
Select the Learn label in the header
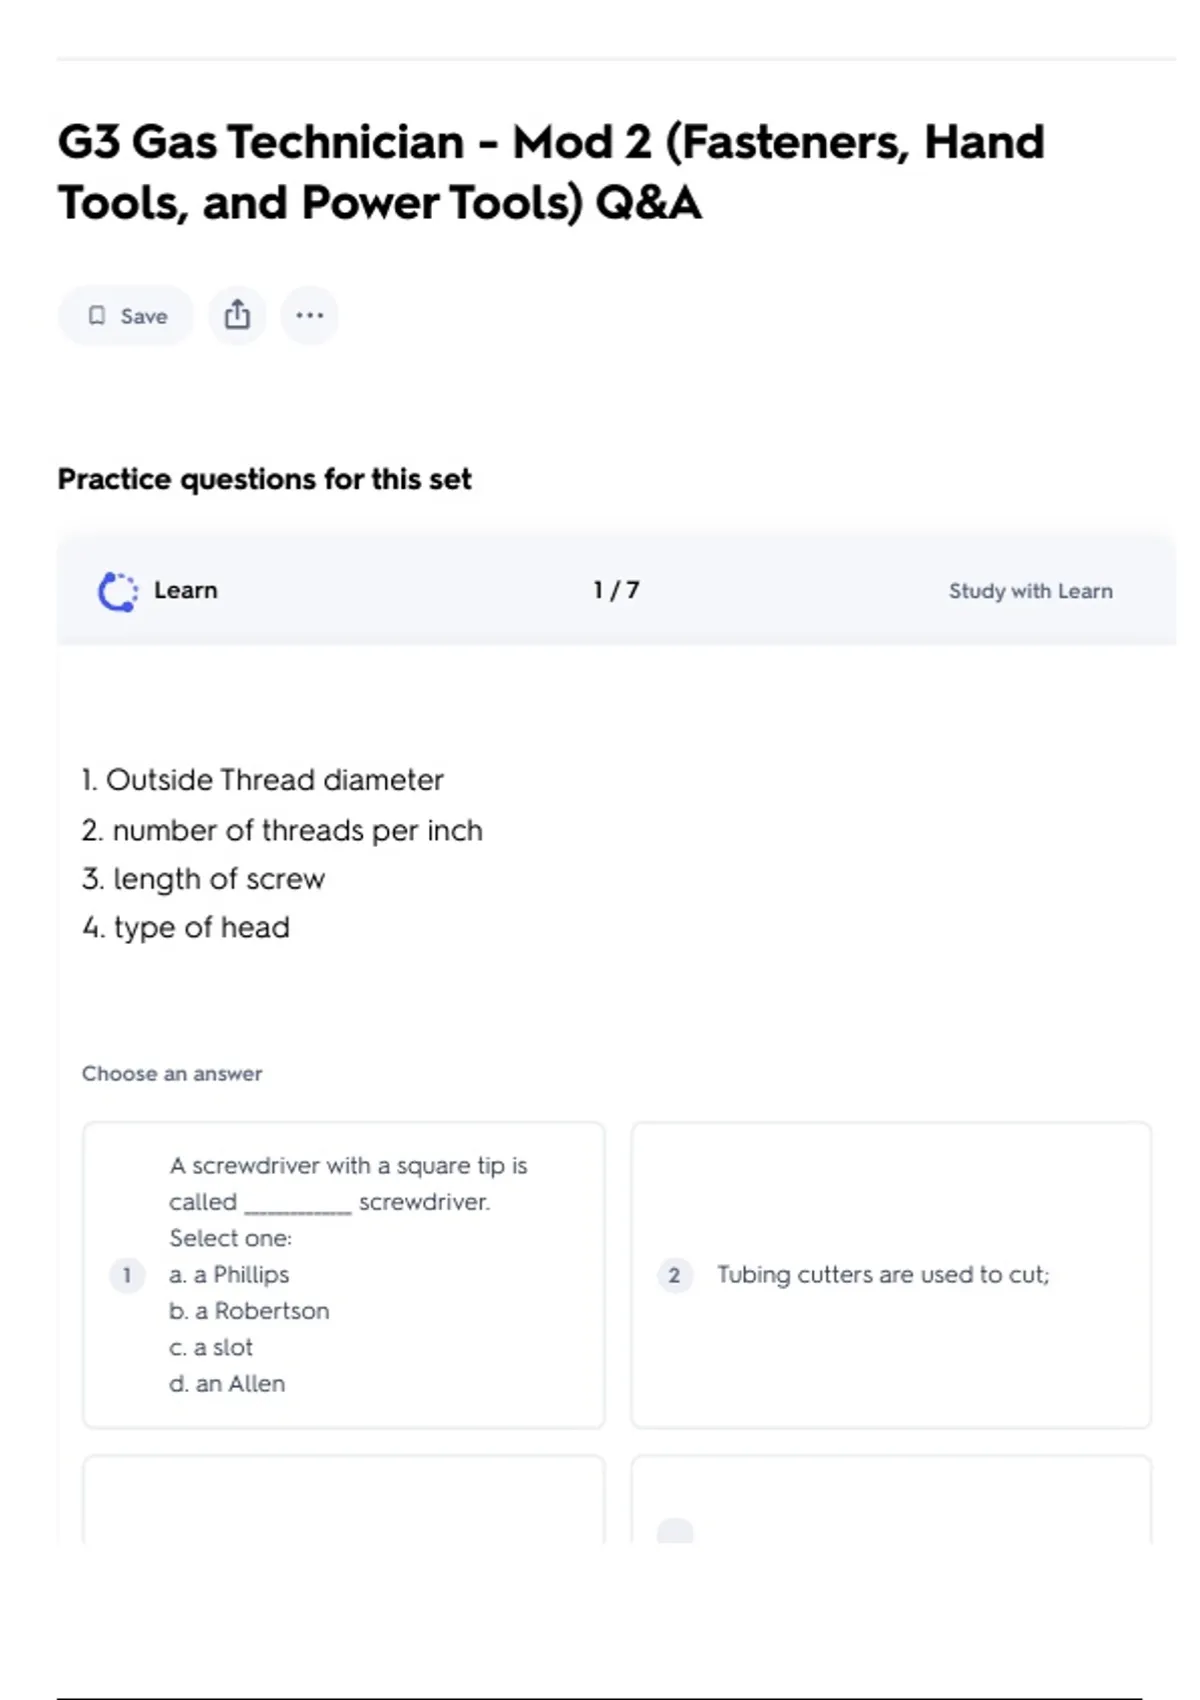click(x=185, y=591)
